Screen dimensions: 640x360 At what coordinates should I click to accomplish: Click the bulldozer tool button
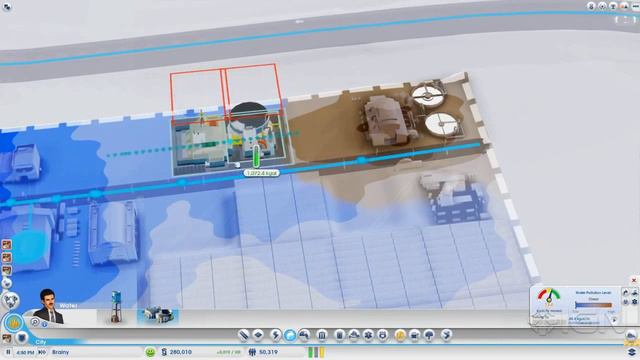(x=631, y=335)
